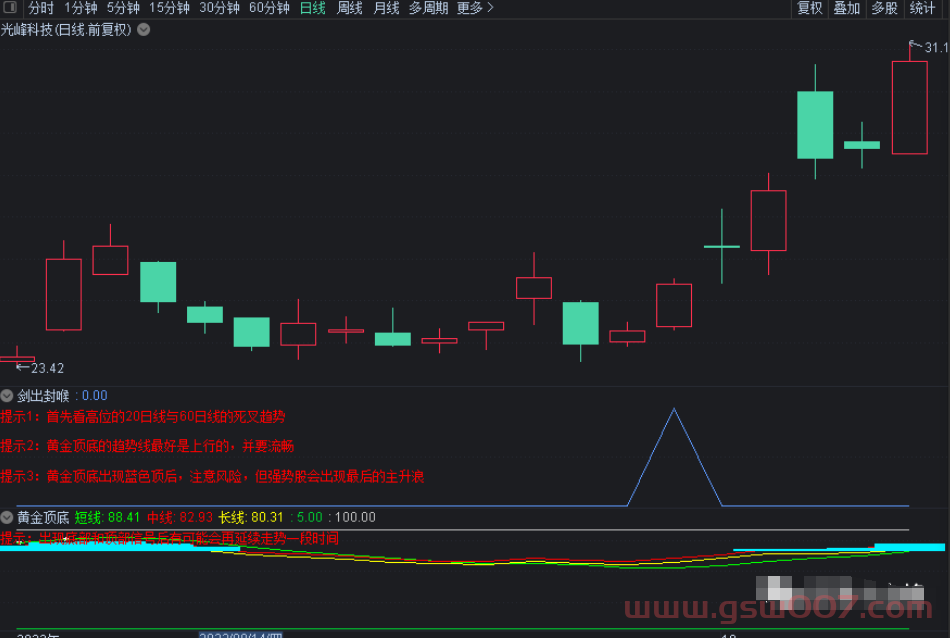Collapse the 剑出封喉 indicator panel
Screen dimensions: 950x638
8,396
